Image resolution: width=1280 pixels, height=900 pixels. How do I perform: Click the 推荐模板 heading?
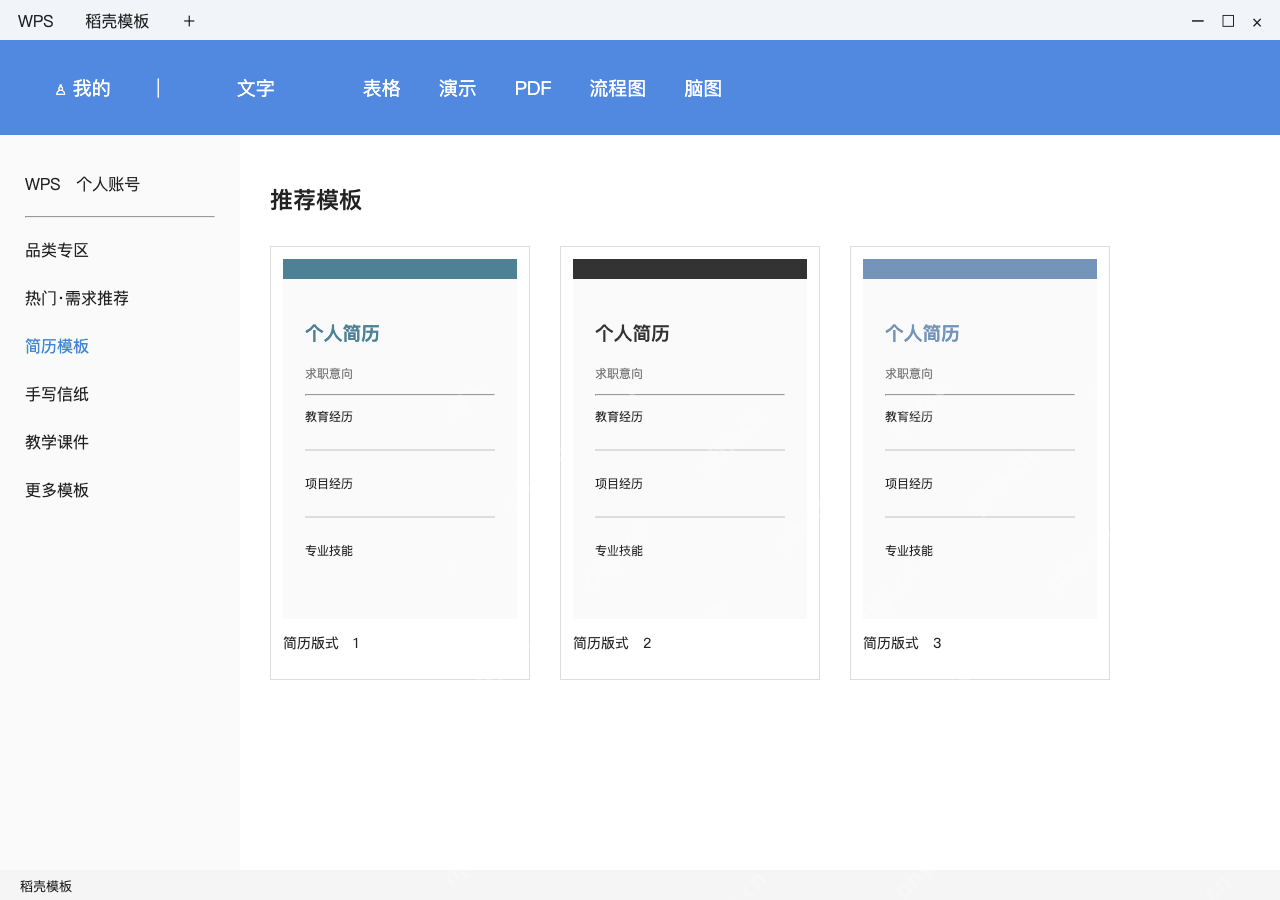click(x=316, y=200)
